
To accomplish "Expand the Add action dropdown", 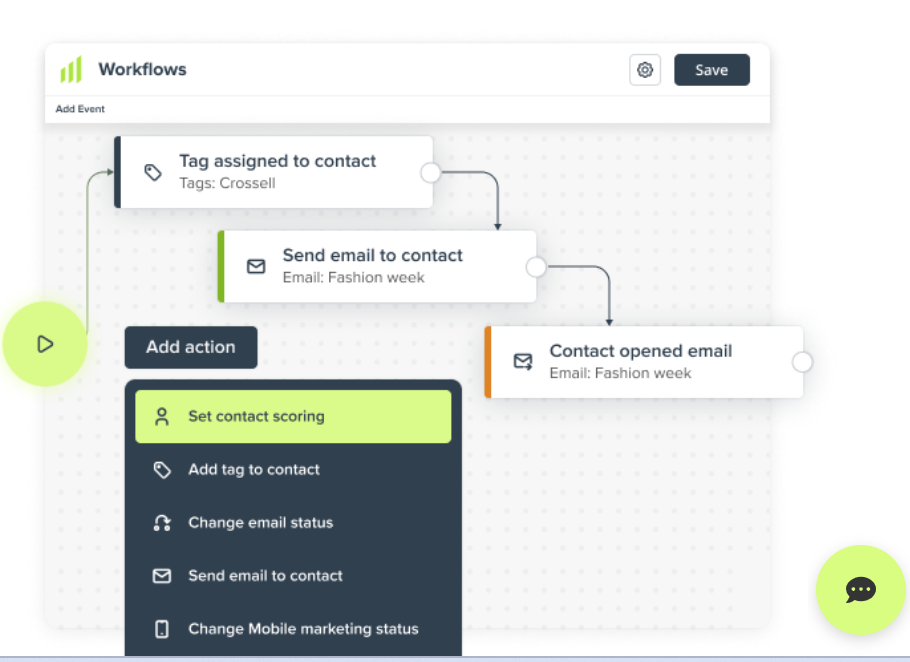I will point(191,347).
